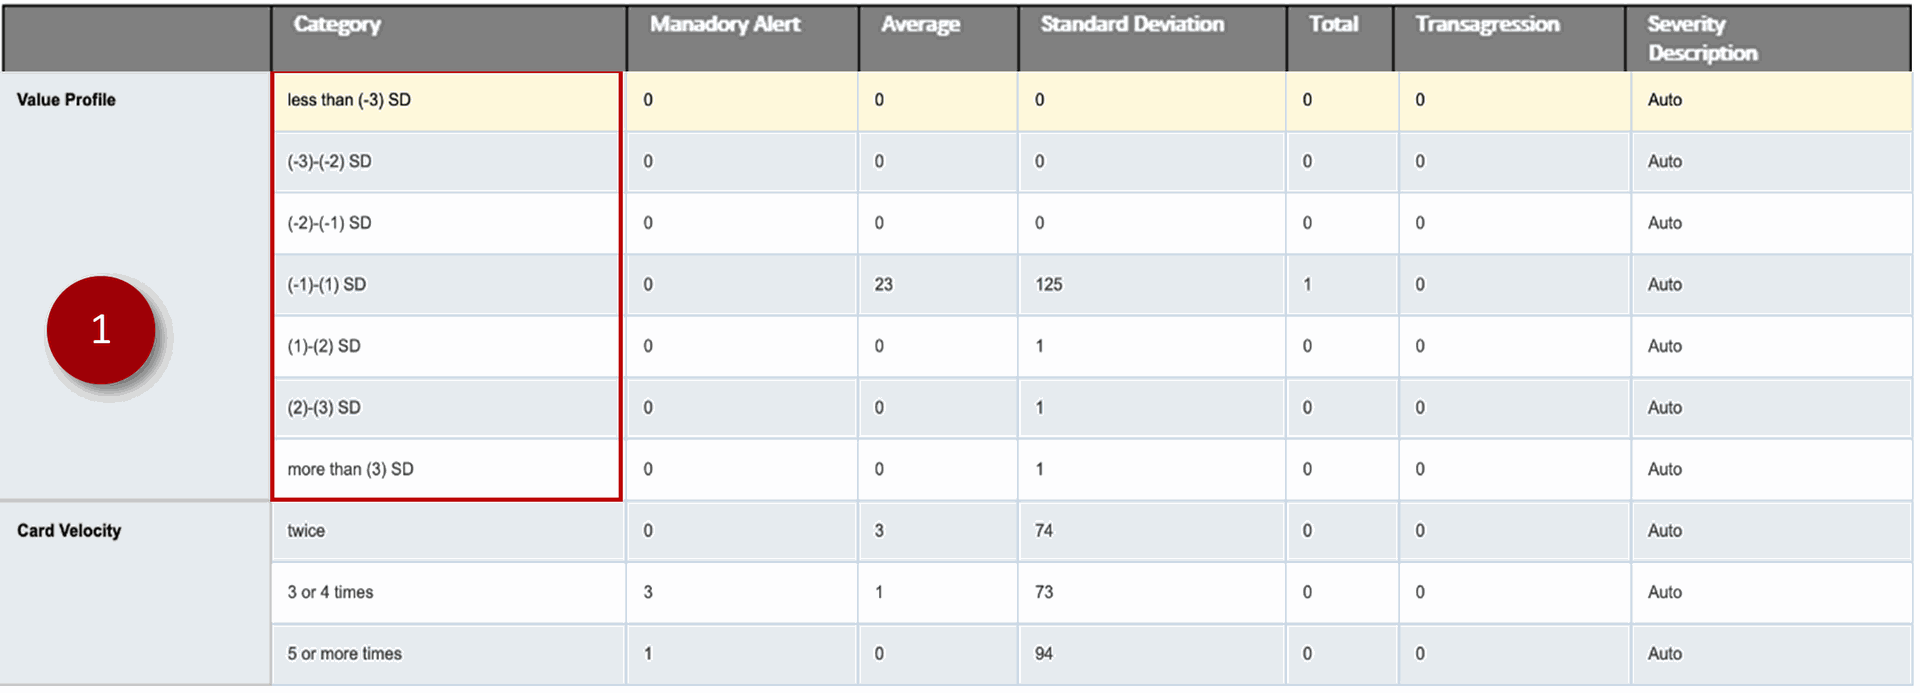Screen dimensions: 1920x693
Task: Select the "(-1)-(1) SD" category row
Action: [x=327, y=285]
